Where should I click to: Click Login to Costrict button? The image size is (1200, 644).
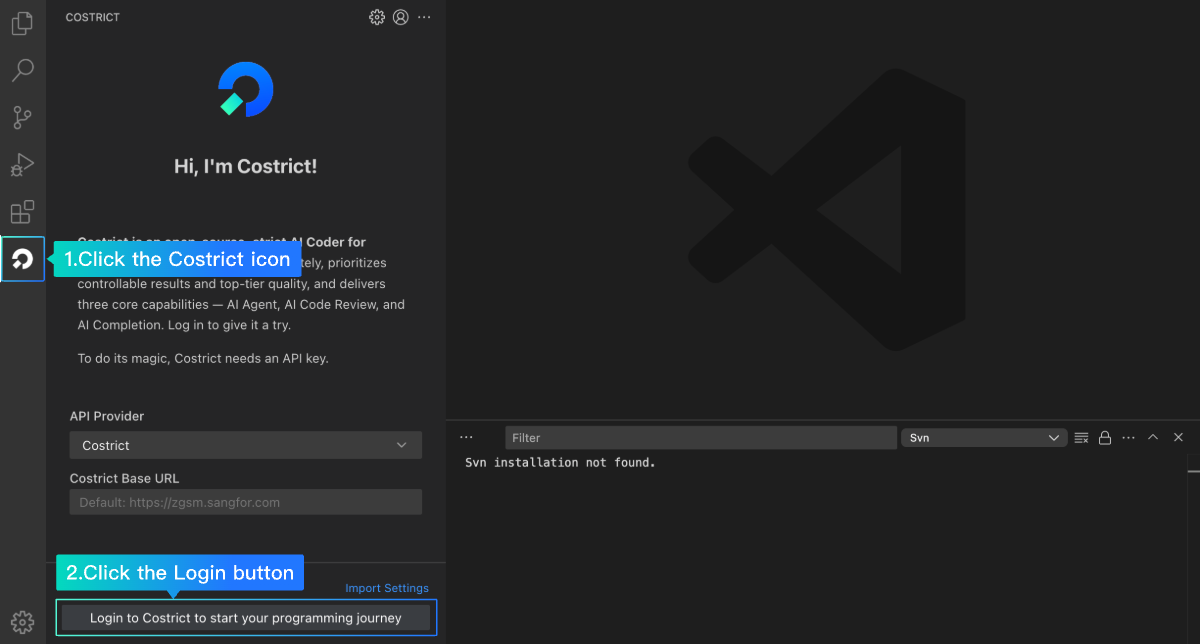[x=246, y=618]
